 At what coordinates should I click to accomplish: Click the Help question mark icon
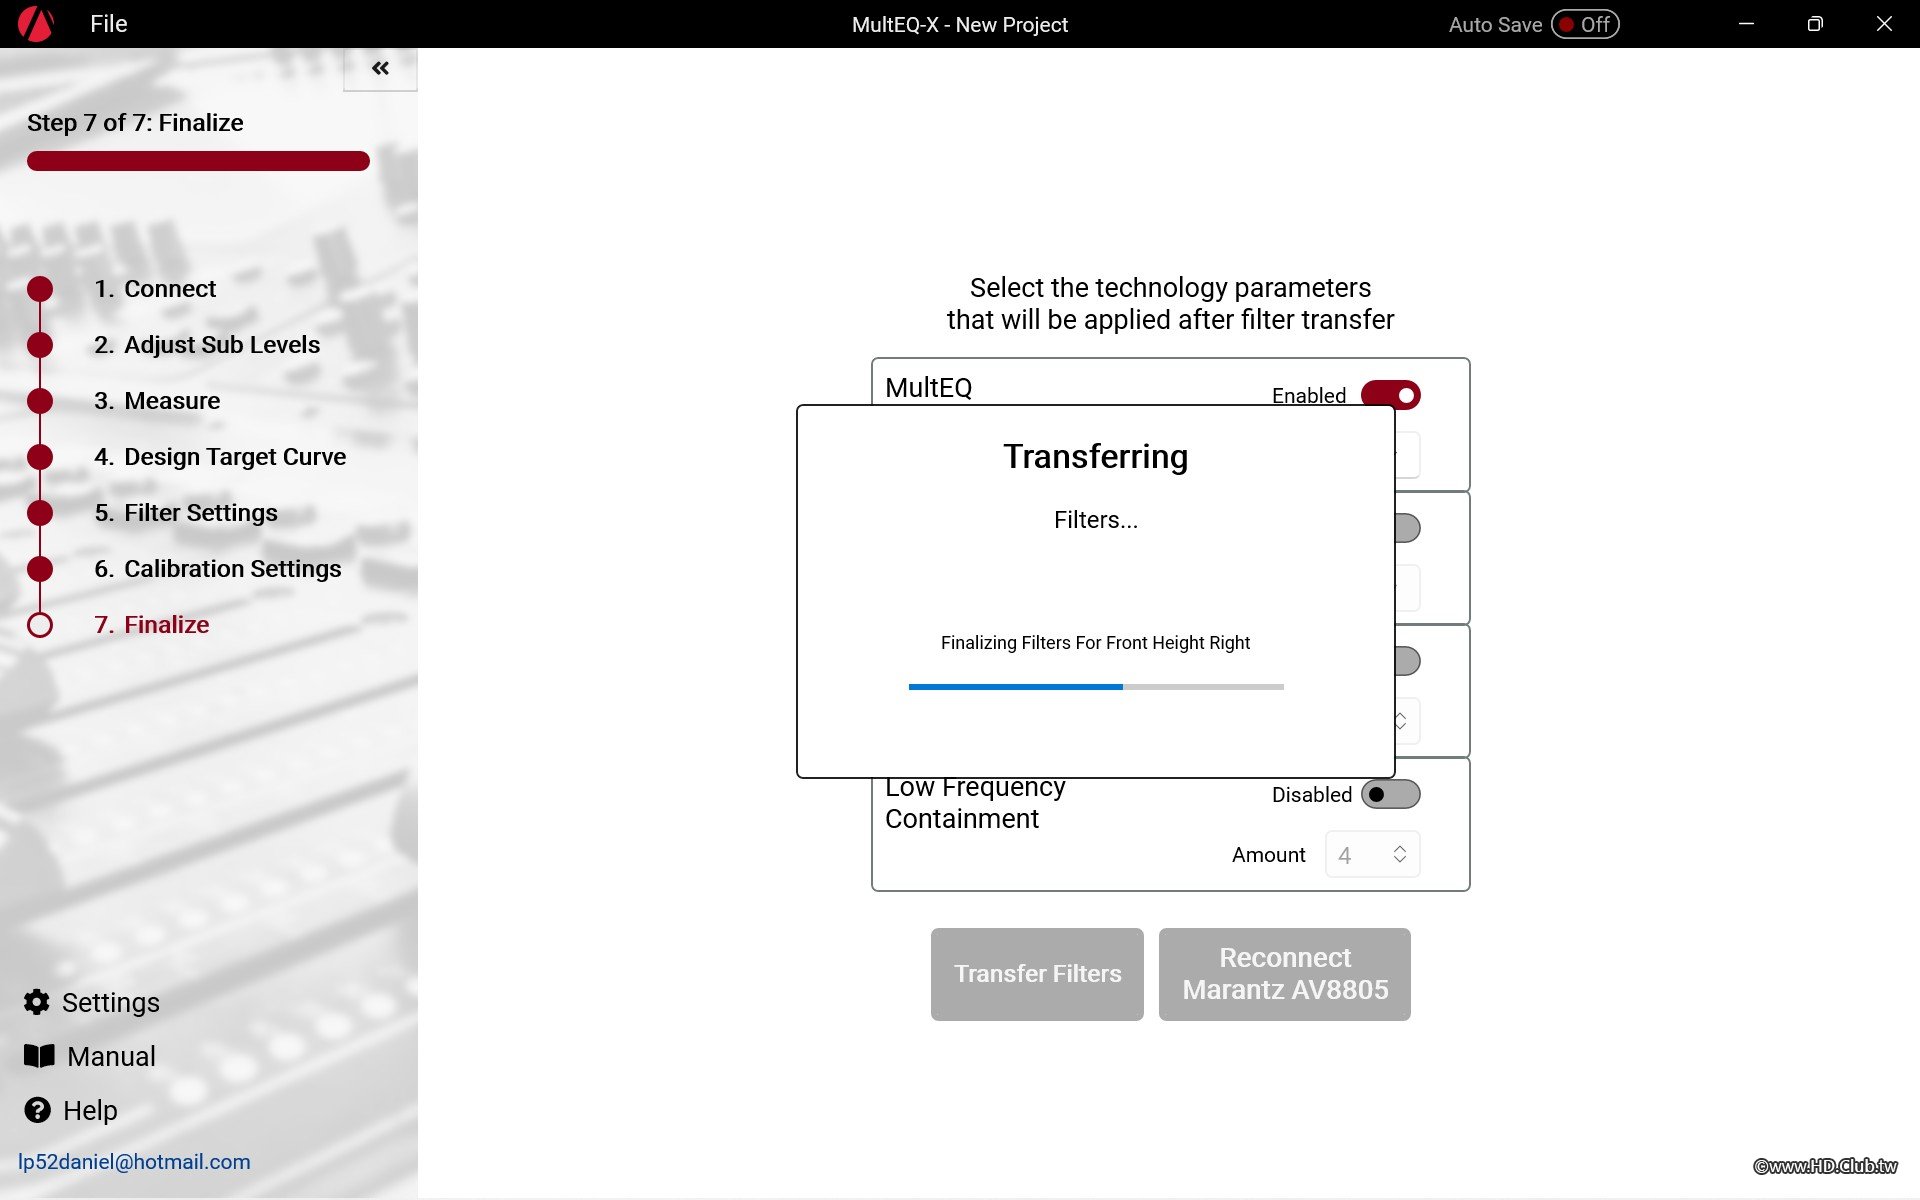(x=38, y=1110)
